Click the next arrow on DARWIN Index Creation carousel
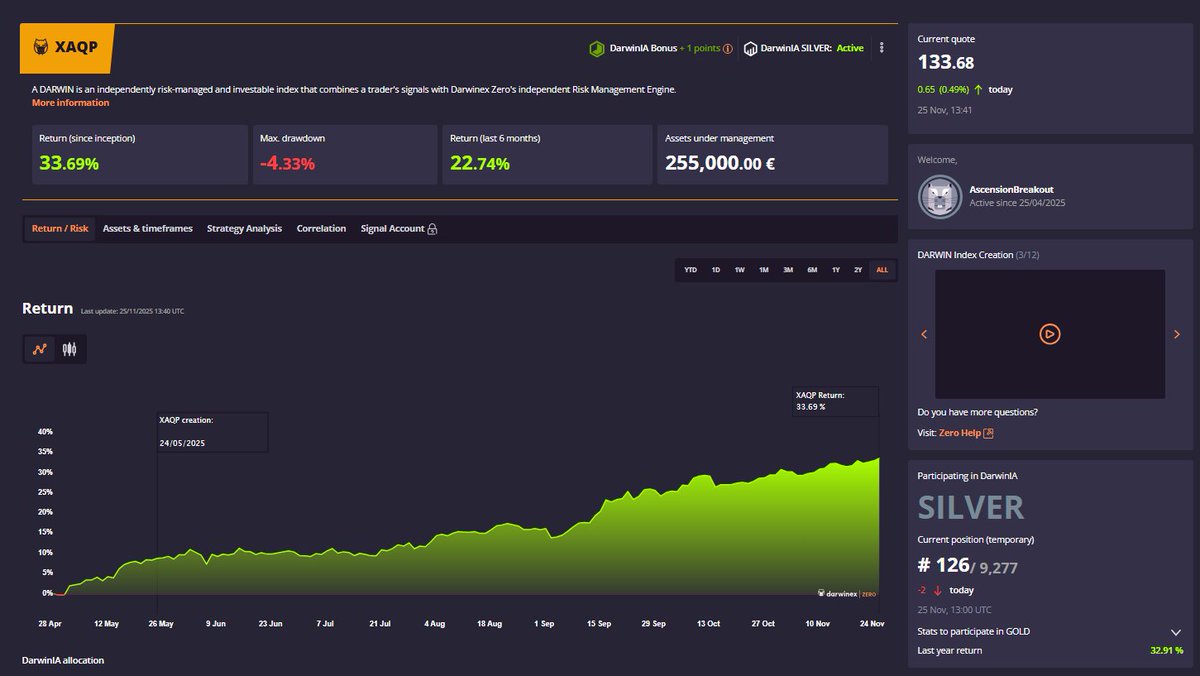The height and width of the screenshot is (676, 1200). coord(1178,334)
